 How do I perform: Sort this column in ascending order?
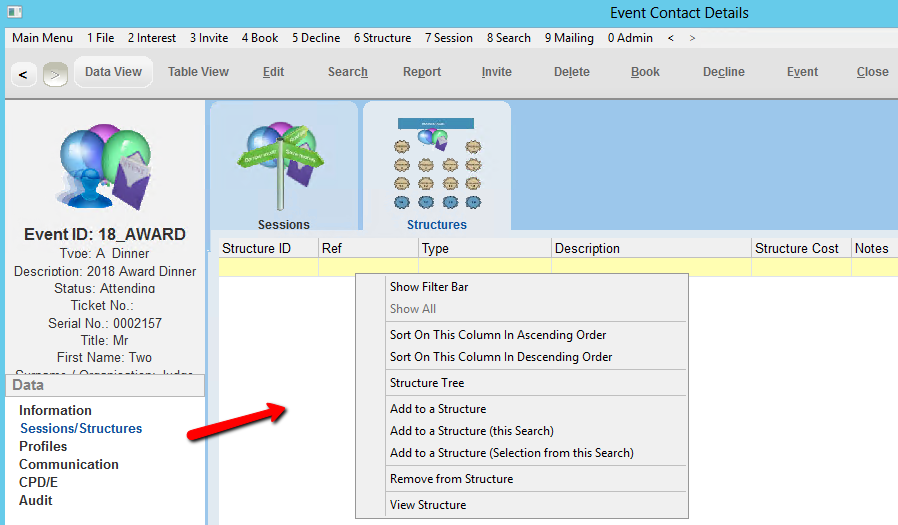pyautogui.click(x=498, y=335)
